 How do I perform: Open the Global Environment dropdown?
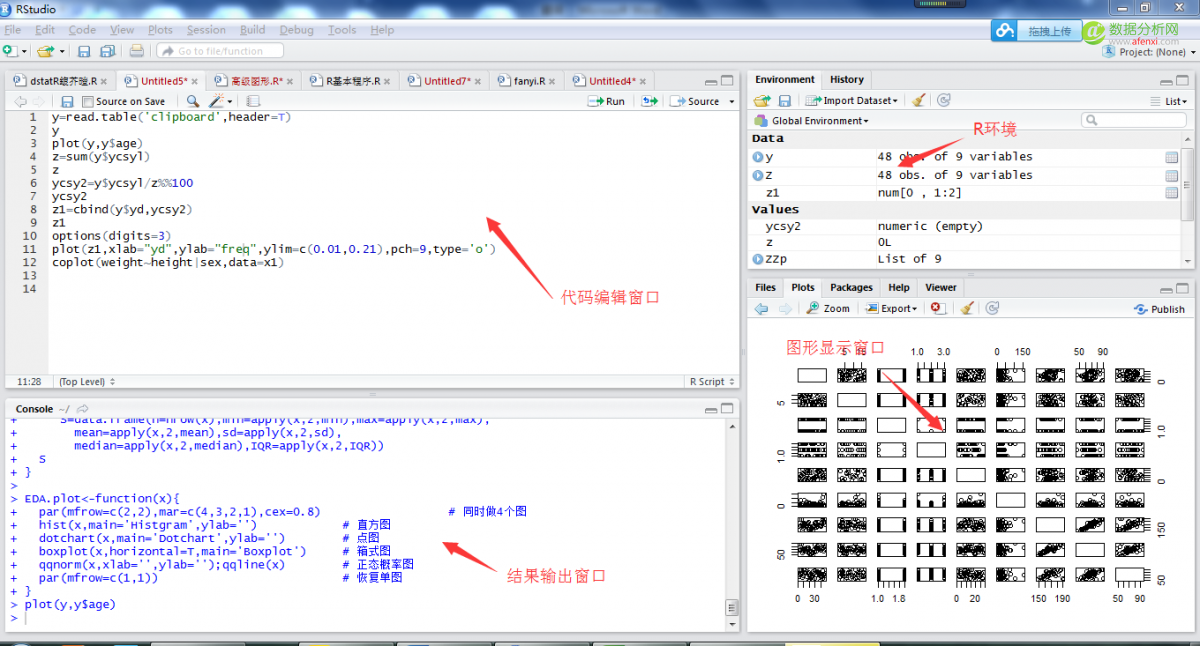813,120
